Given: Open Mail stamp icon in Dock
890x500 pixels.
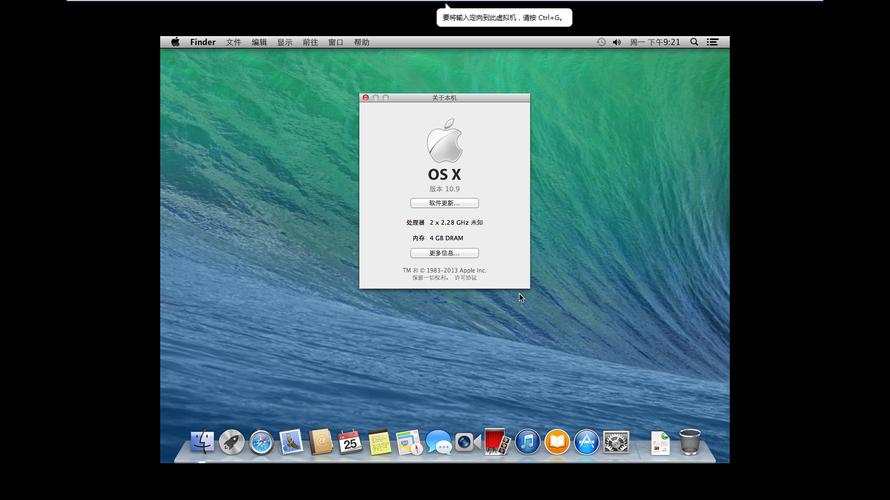Looking at the screenshot, I should [x=291, y=442].
